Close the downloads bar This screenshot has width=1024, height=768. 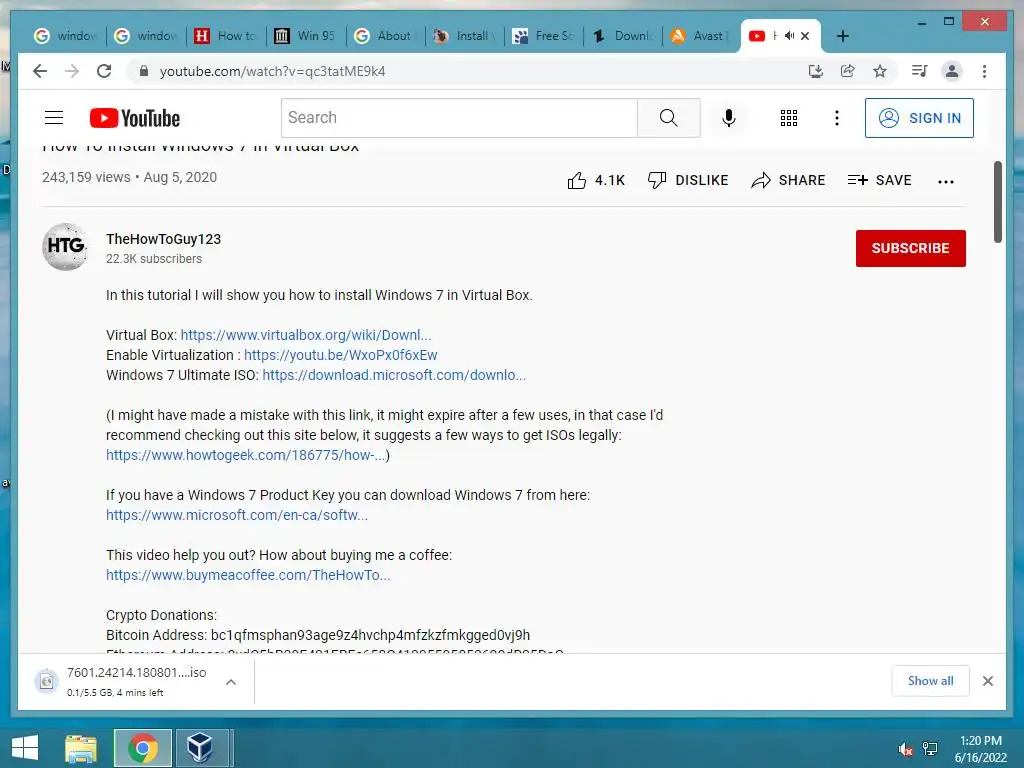point(987,681)
